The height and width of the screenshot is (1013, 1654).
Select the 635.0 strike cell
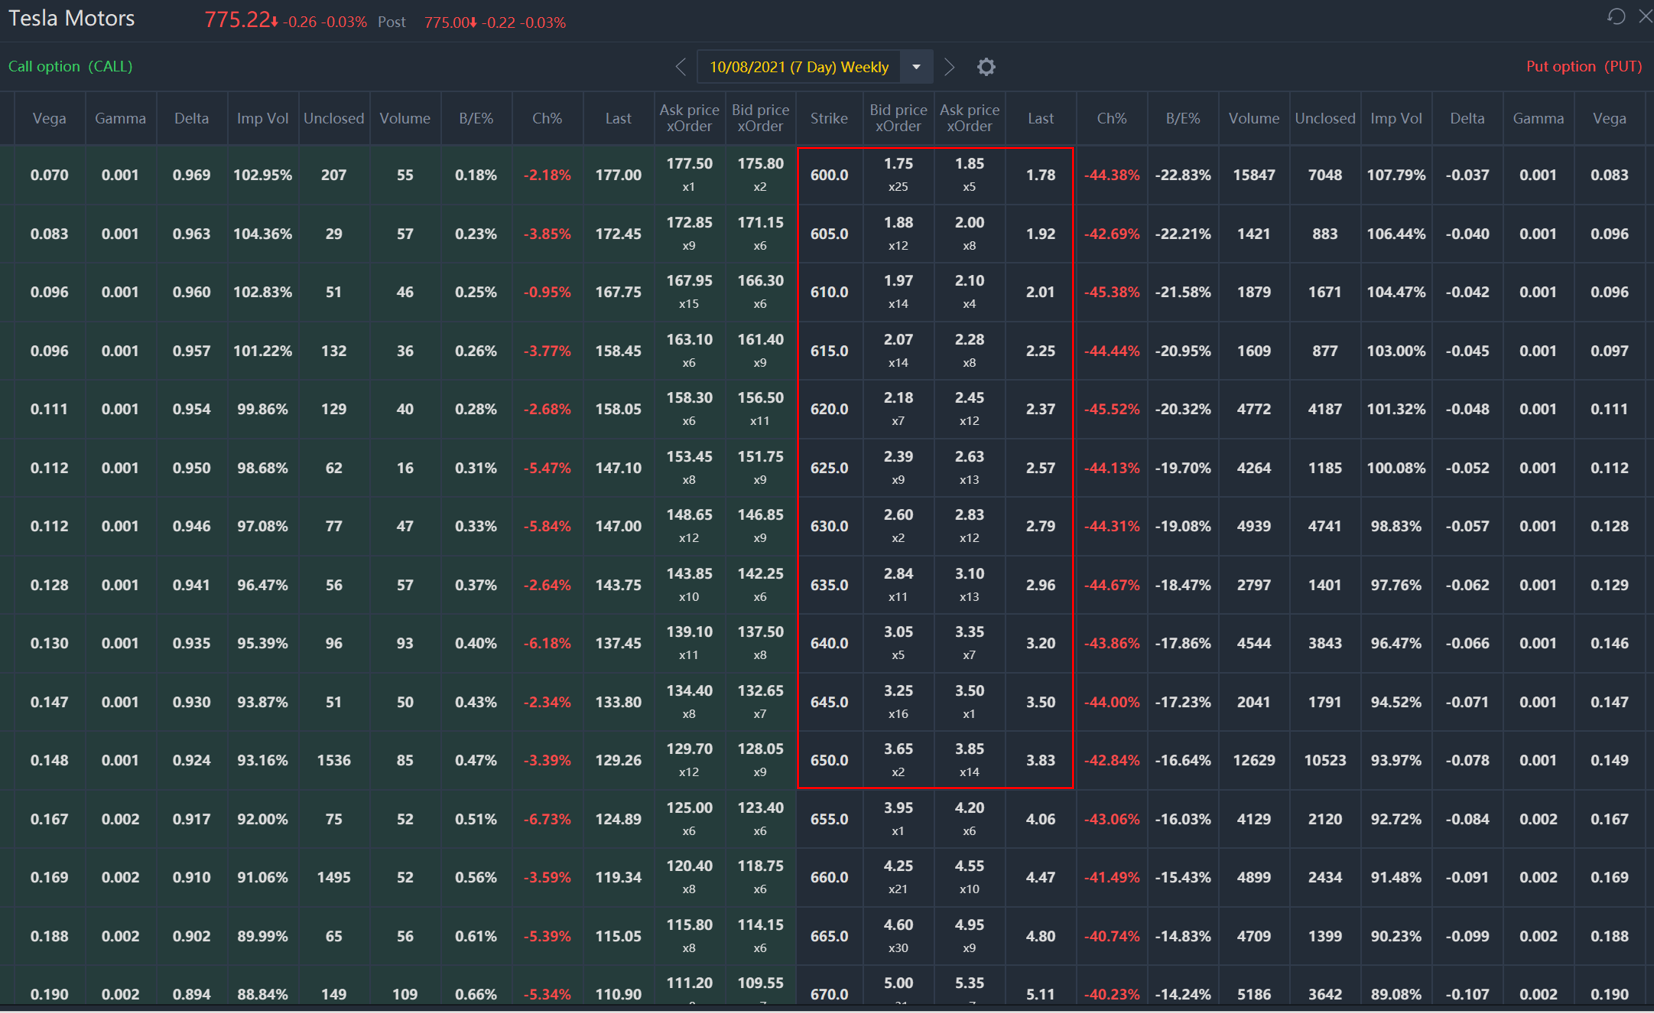pyautogui.click(x=829, y=585)
